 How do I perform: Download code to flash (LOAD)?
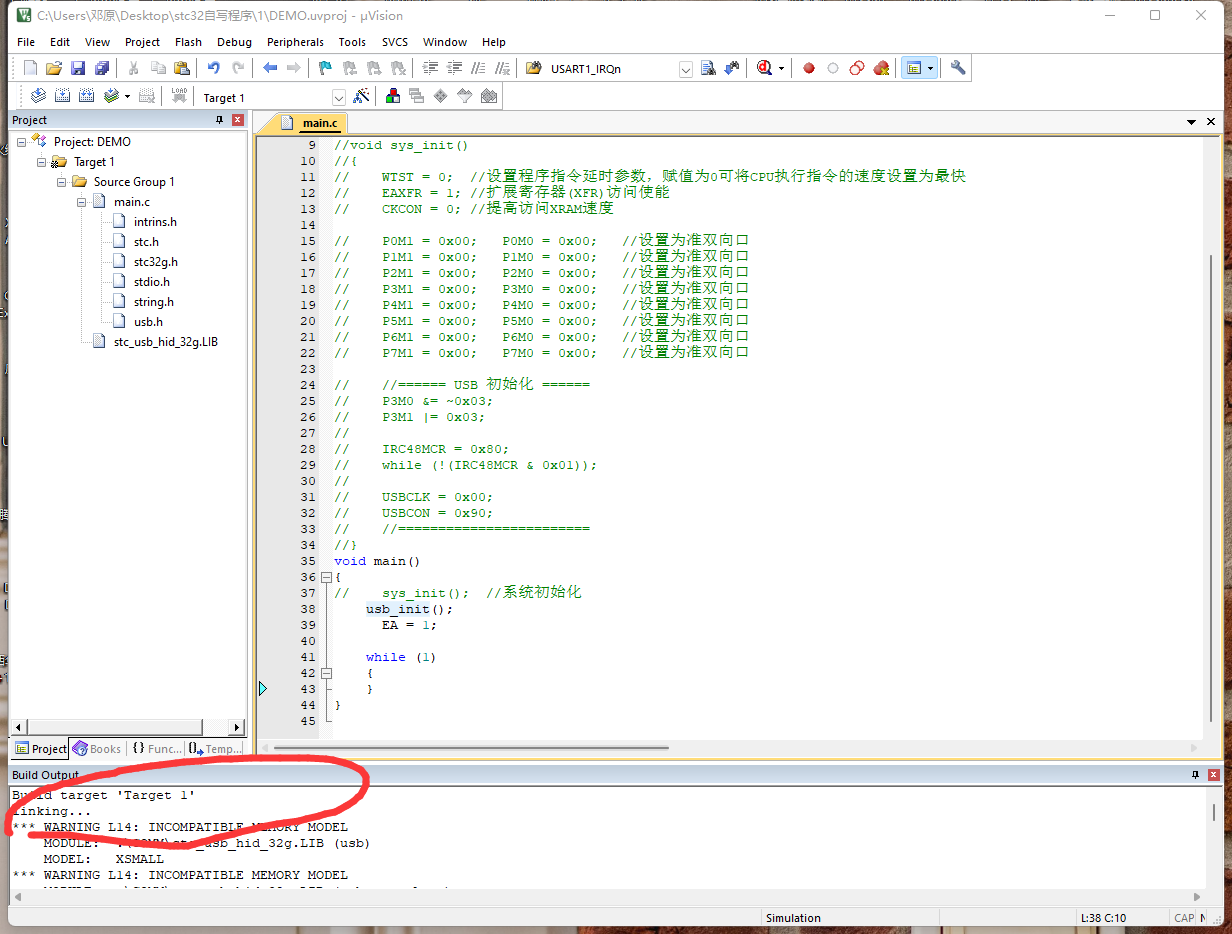180,96
